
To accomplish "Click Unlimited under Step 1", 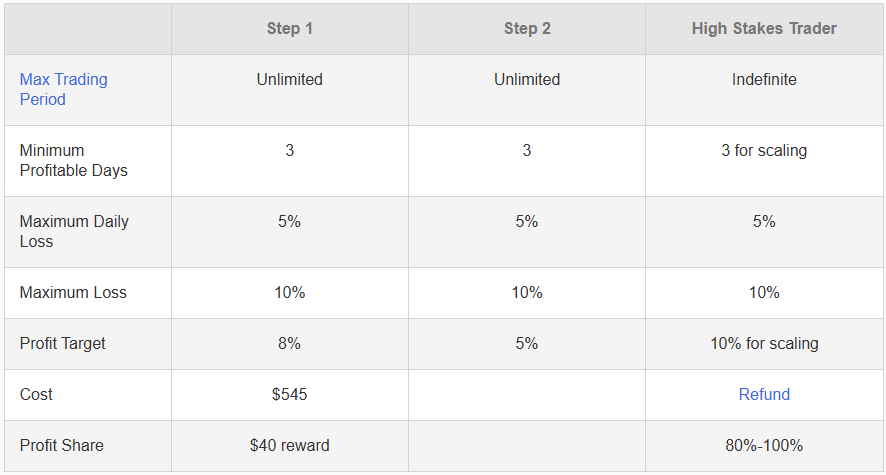I will (290, 79).
